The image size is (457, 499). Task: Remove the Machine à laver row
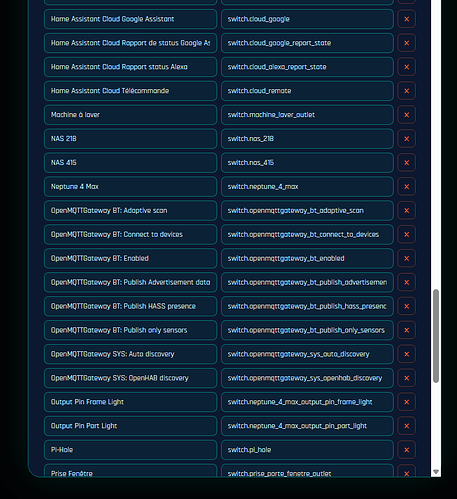(406, 115)
